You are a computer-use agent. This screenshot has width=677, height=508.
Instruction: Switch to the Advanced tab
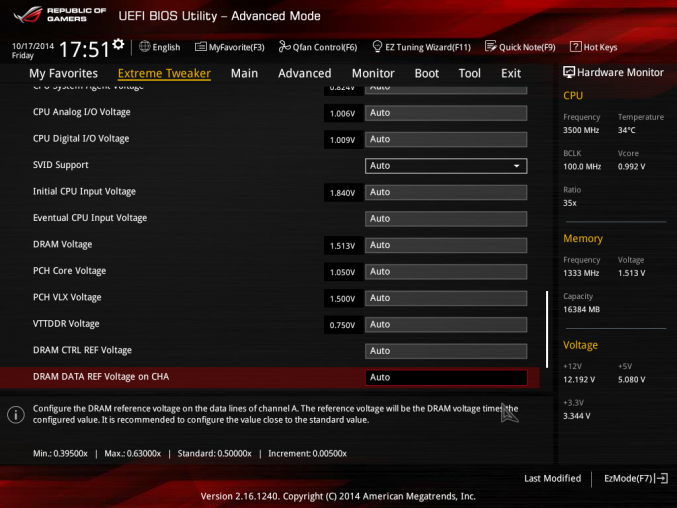304,73
